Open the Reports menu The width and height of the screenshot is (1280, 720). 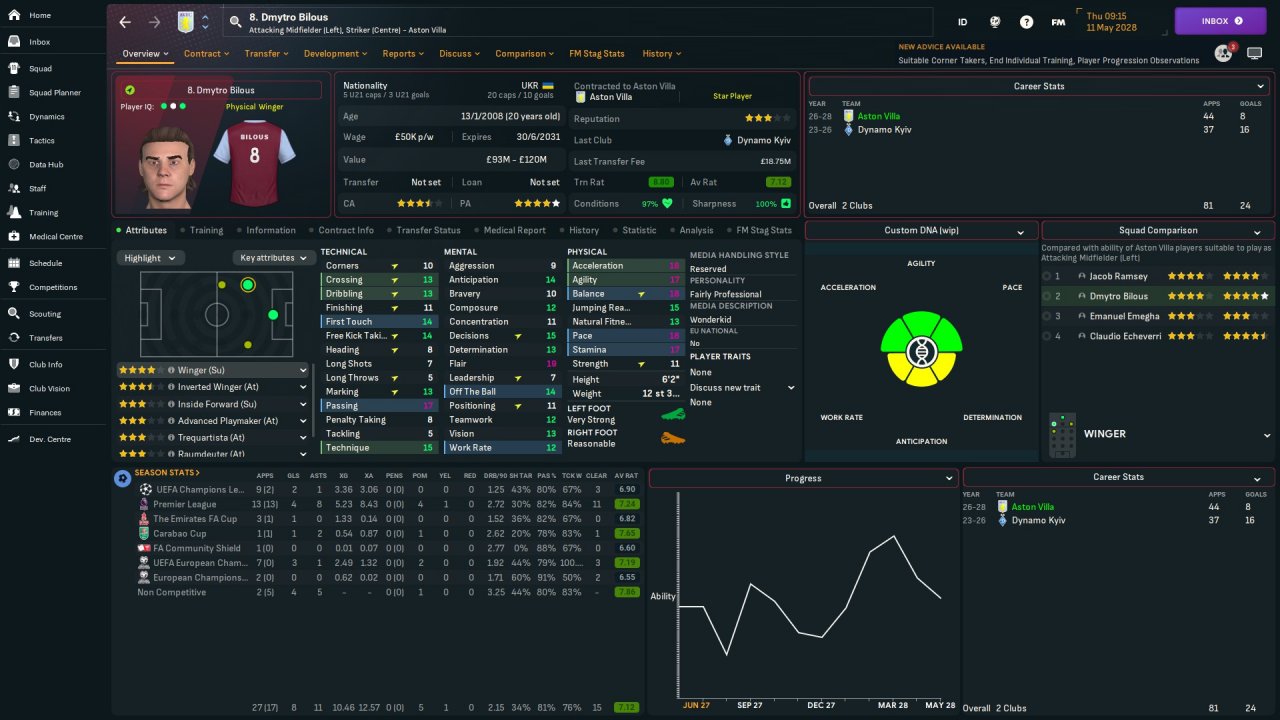click(404, 54)
